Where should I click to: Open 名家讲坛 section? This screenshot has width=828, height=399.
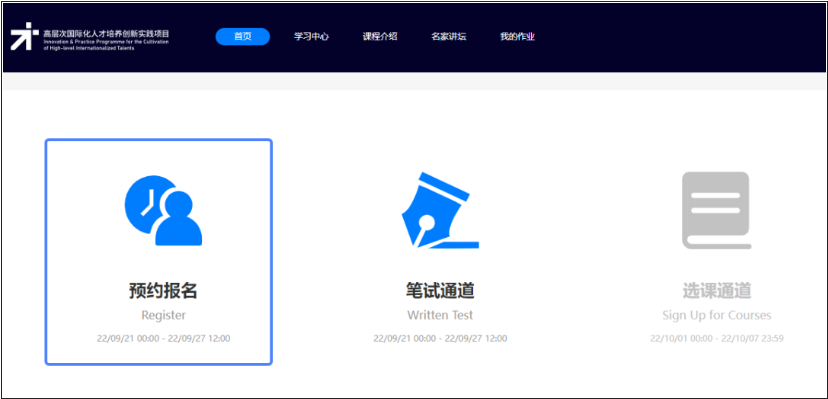point(448,37)
